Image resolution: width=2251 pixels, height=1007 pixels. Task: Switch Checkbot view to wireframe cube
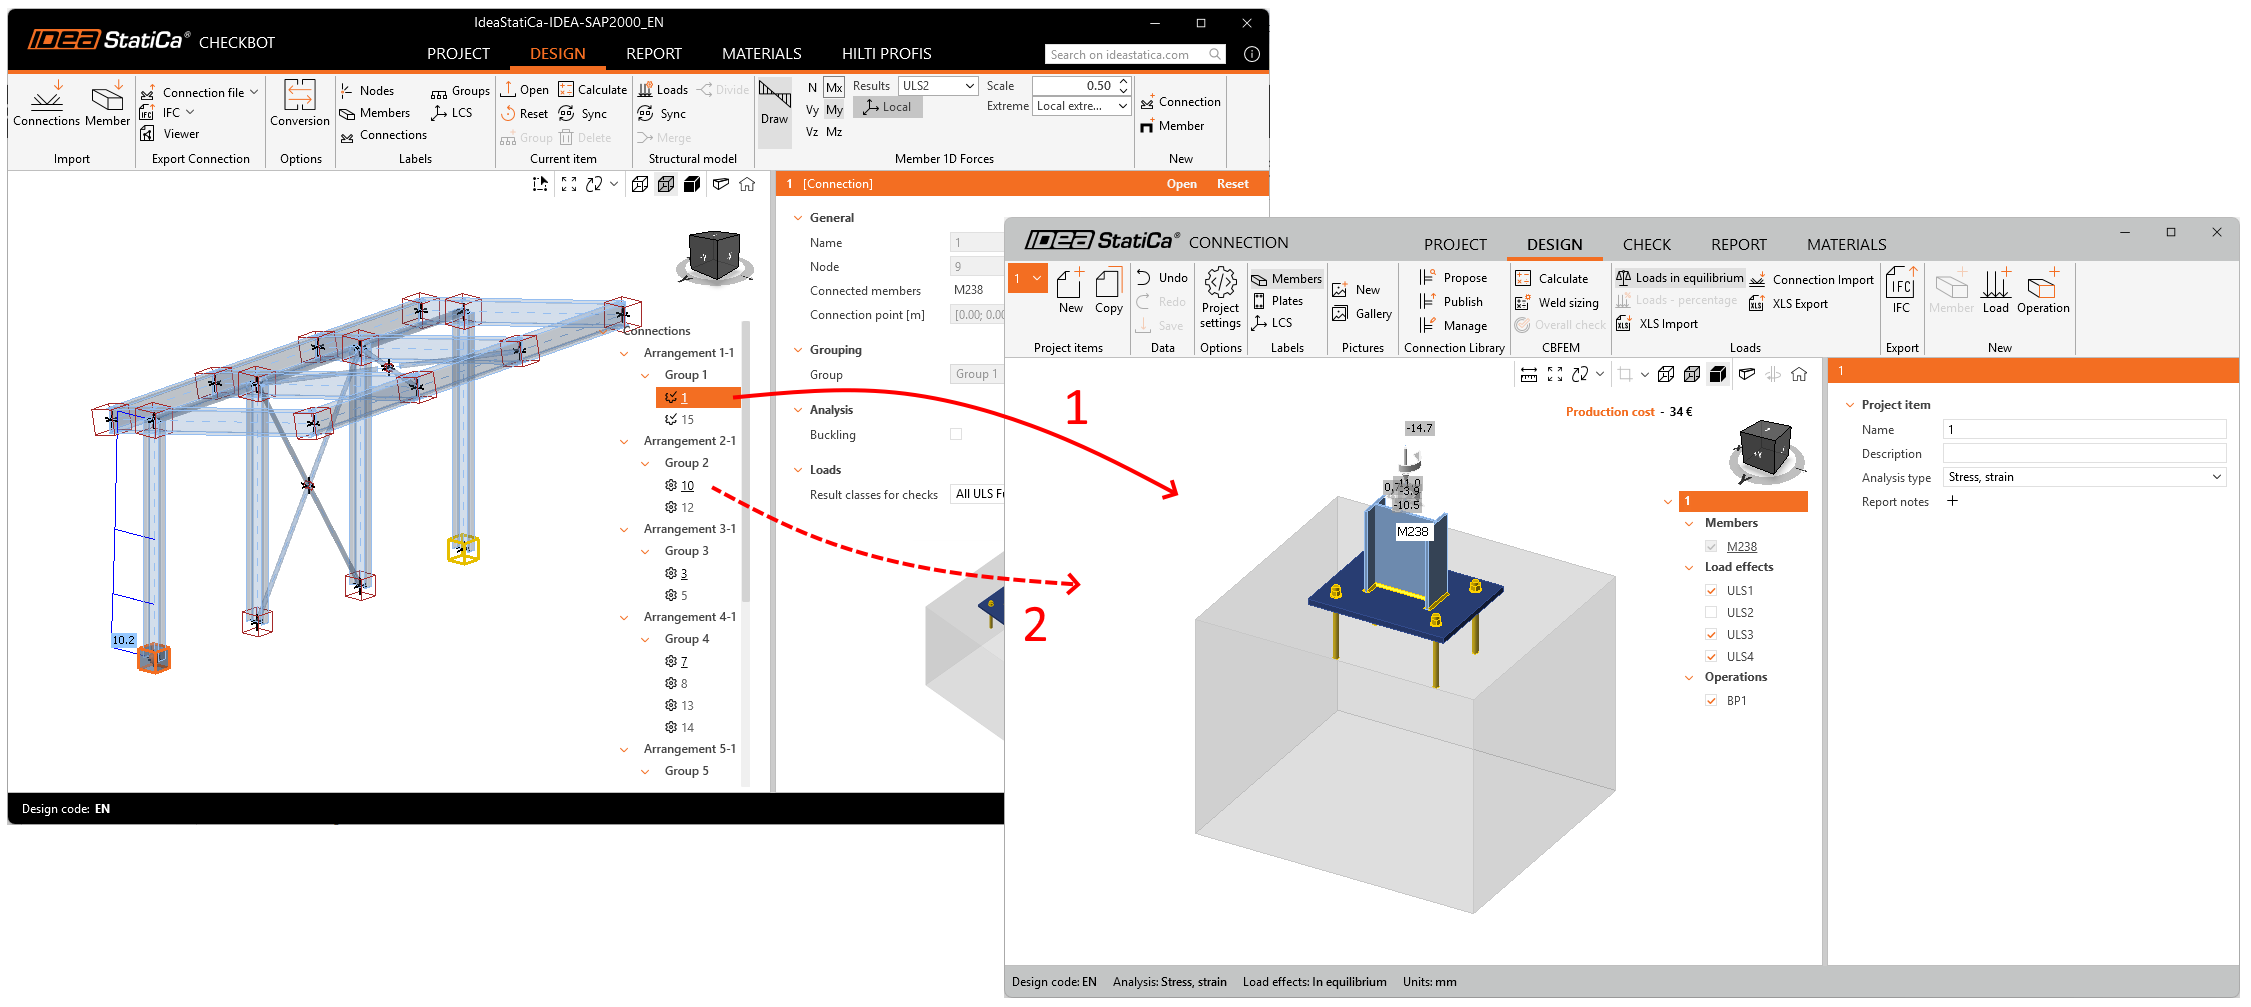[x=640, y=184]
